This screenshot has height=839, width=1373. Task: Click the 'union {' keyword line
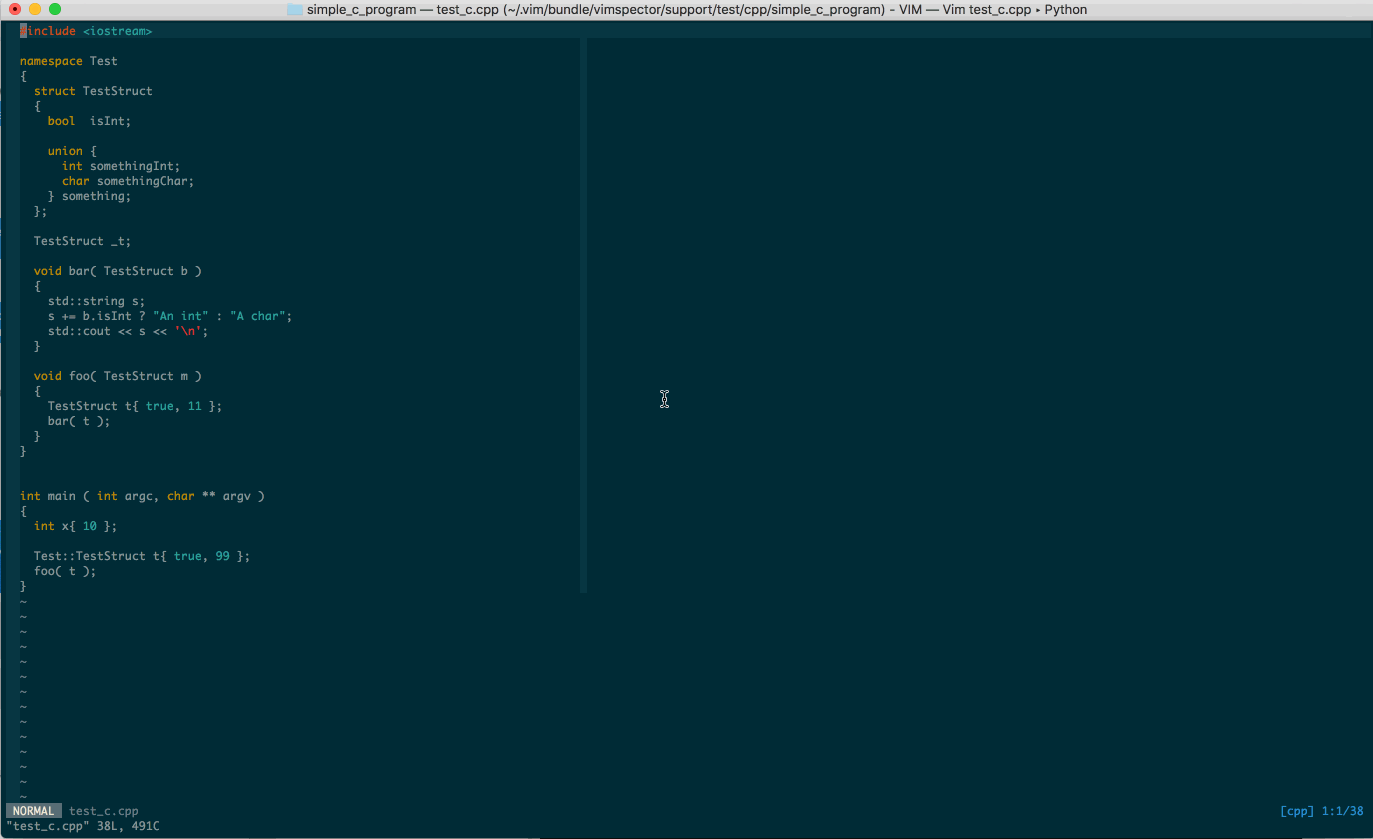click(72, 151)
